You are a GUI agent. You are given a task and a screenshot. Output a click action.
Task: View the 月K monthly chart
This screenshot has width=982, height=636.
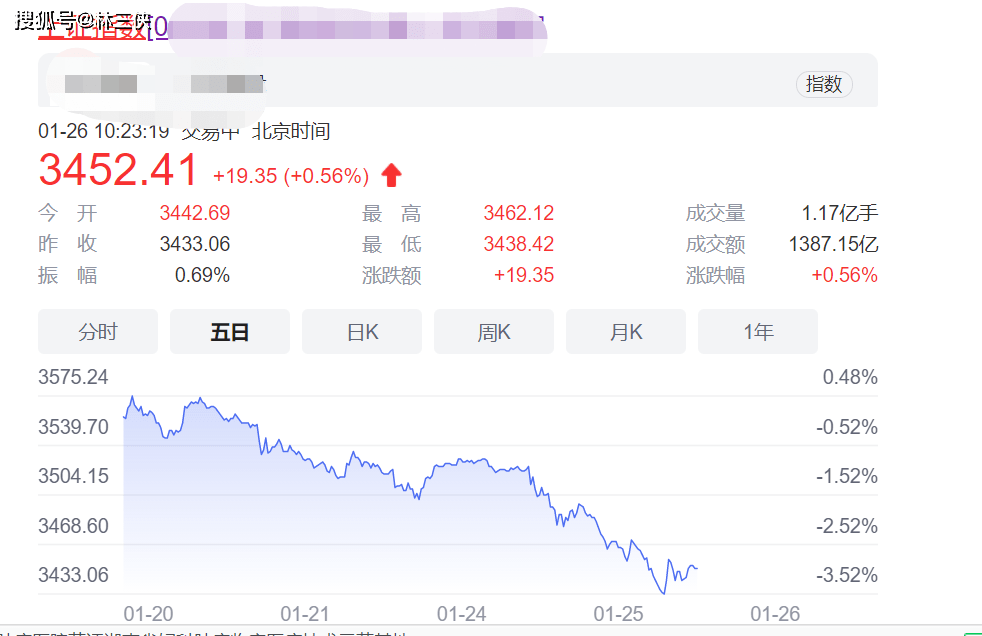[626, 332]
